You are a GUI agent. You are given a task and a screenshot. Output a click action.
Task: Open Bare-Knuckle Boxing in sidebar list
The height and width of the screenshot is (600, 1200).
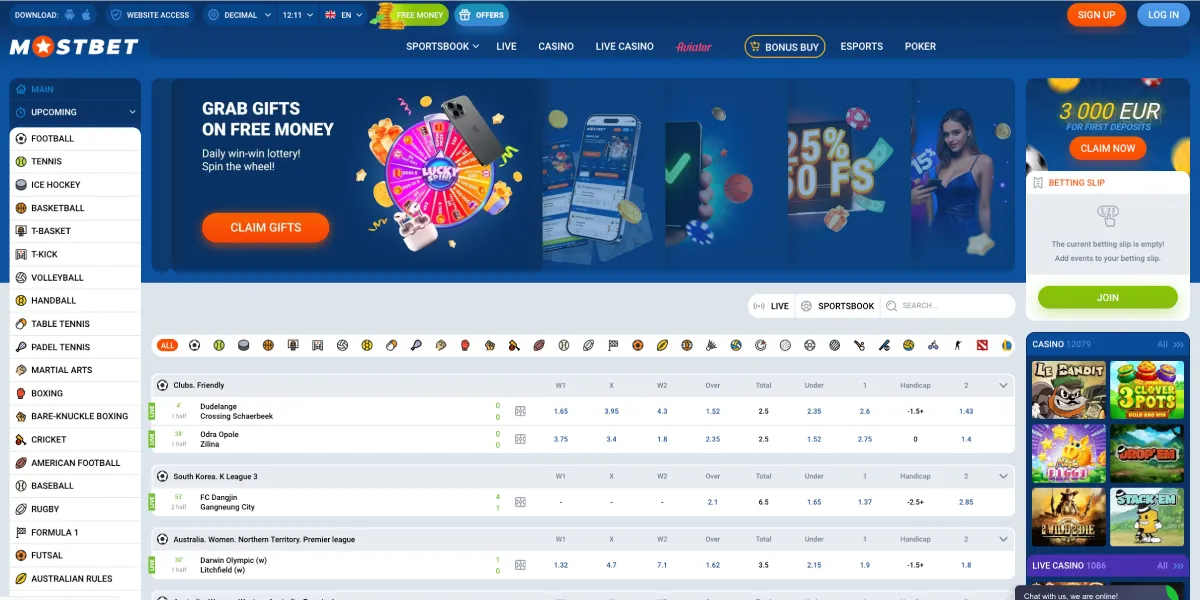75,416
